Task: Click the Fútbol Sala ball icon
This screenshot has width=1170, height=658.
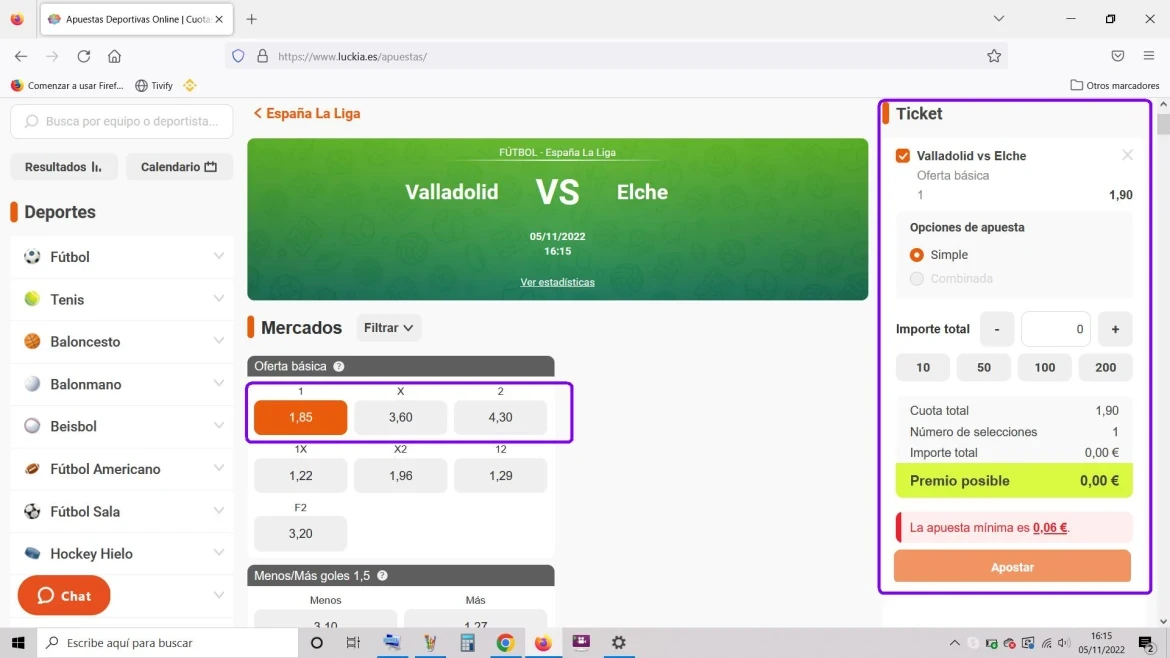Action: coord(32,511)
